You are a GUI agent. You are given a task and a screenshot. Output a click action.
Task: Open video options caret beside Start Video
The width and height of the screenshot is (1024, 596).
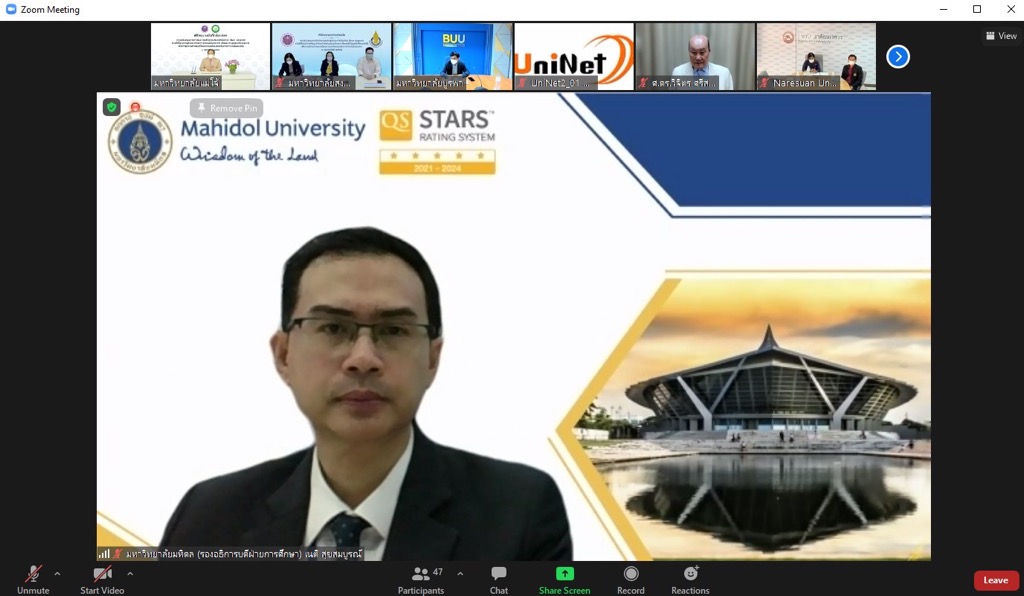[130, 574]
